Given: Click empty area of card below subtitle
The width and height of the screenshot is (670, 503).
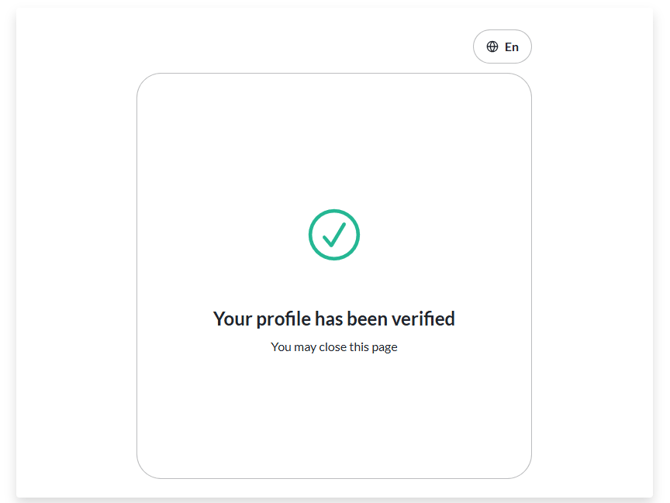Looking at the screenshot, I should pyautogui.click(x=334, y=420).
